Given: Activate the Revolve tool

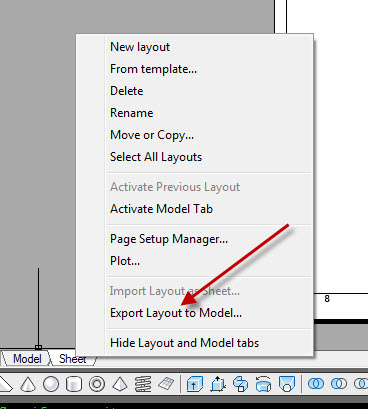Looking at the screenshot, I should pyautogui.click(x=263, y=384).
